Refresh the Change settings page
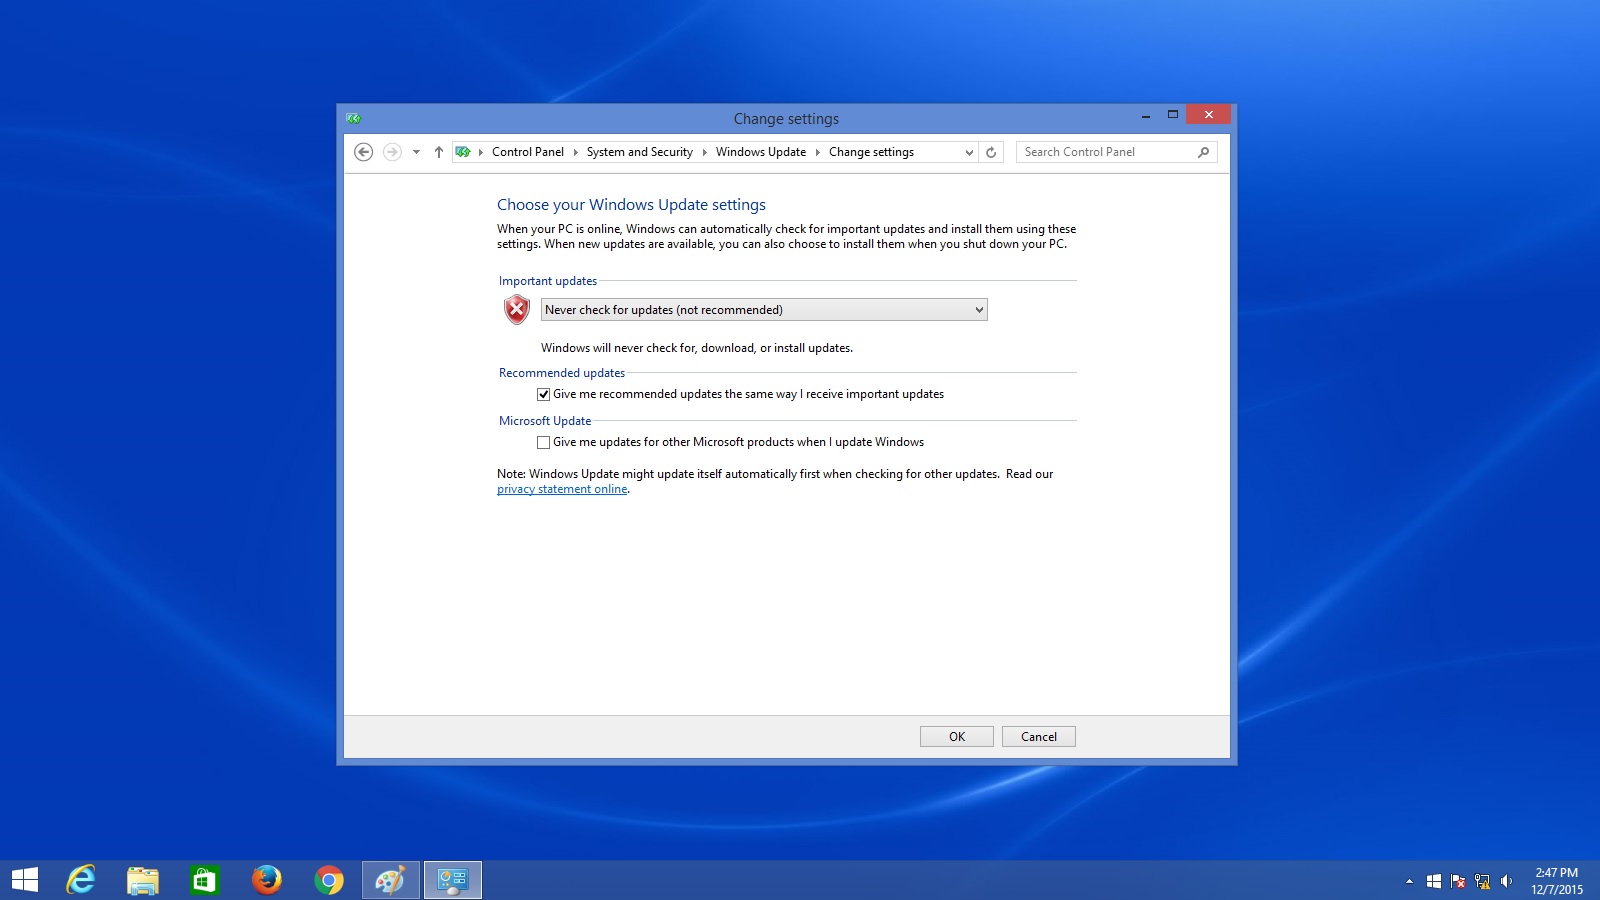 (991, 152)
